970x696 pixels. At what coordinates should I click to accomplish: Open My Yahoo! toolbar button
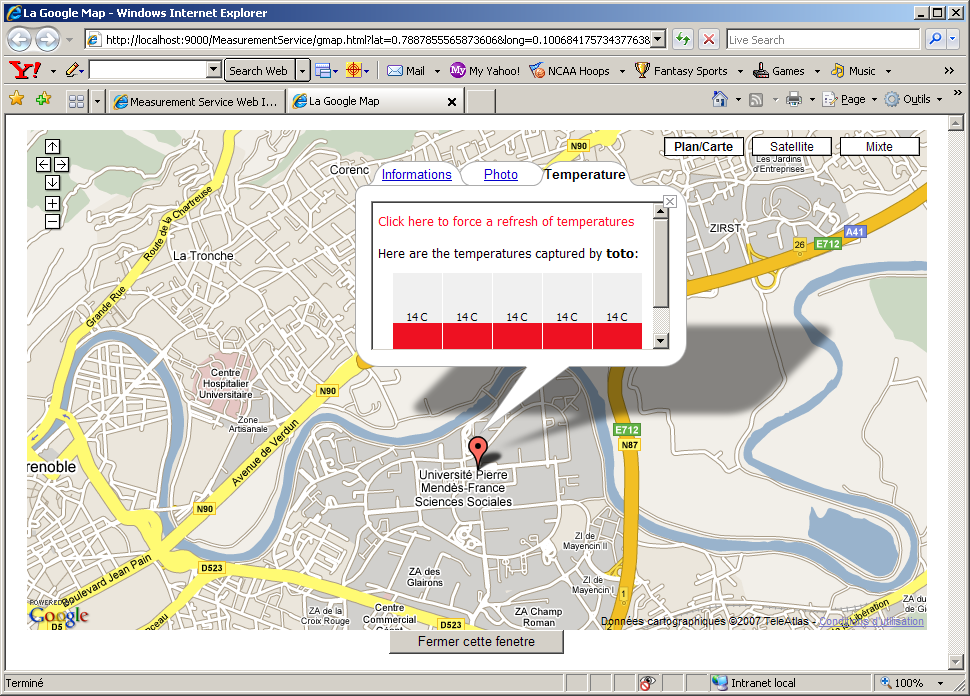[485, 71]
